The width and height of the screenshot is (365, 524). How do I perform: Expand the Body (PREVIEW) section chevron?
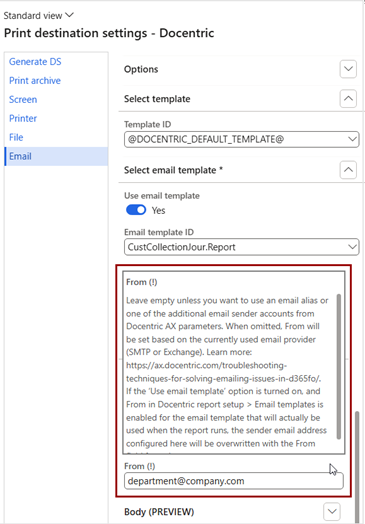click(332, 511)
